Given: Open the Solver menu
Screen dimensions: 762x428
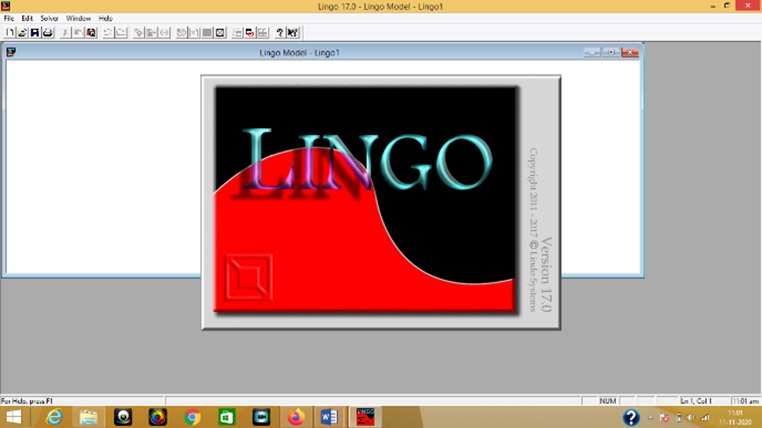Looking at the screenshot, I should pos(49,18).
